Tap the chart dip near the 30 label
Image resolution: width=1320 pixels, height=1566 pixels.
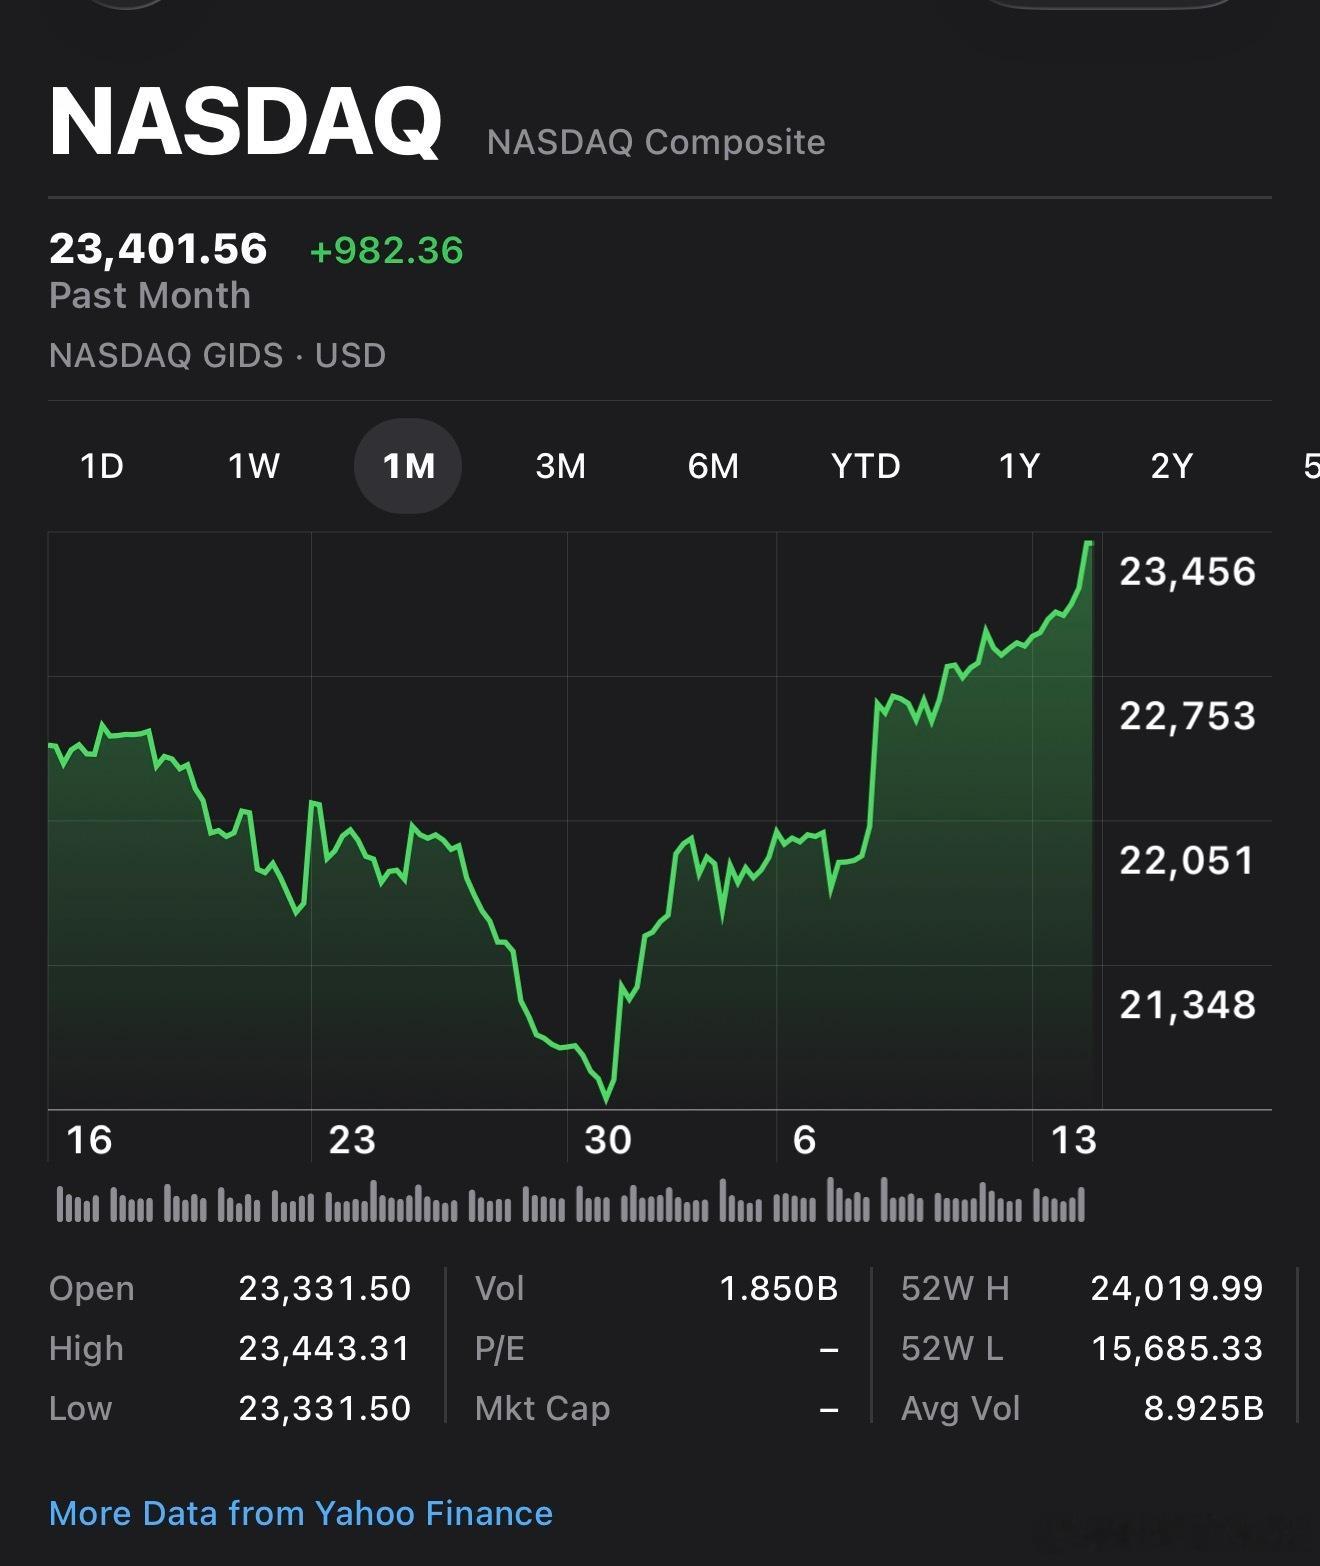(x=607, y=1100)
